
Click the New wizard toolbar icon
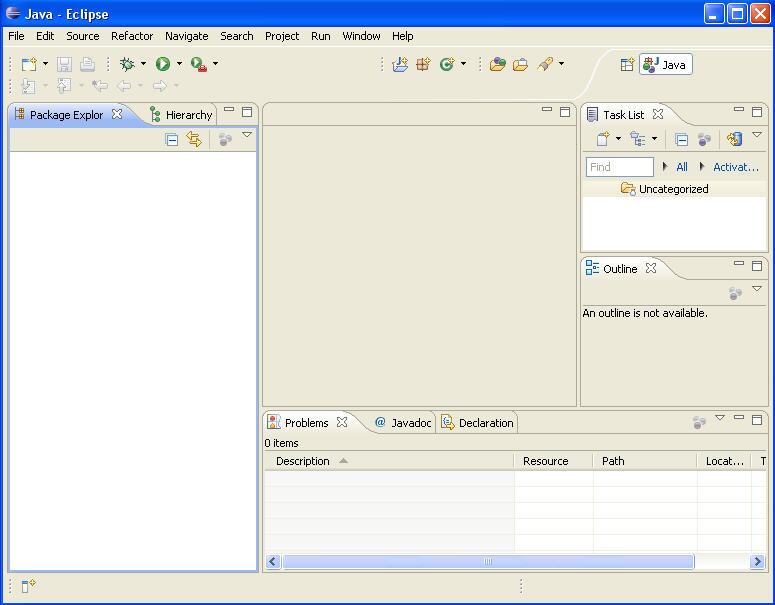point(29,64)
